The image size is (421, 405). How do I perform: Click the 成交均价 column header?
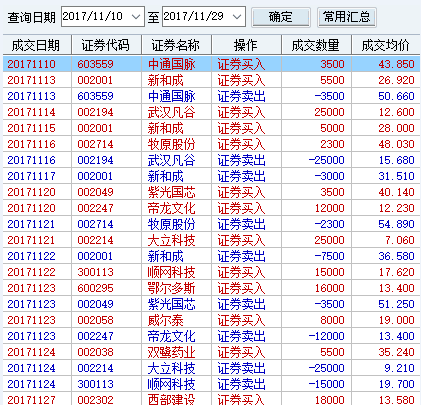tap(385, 45)
